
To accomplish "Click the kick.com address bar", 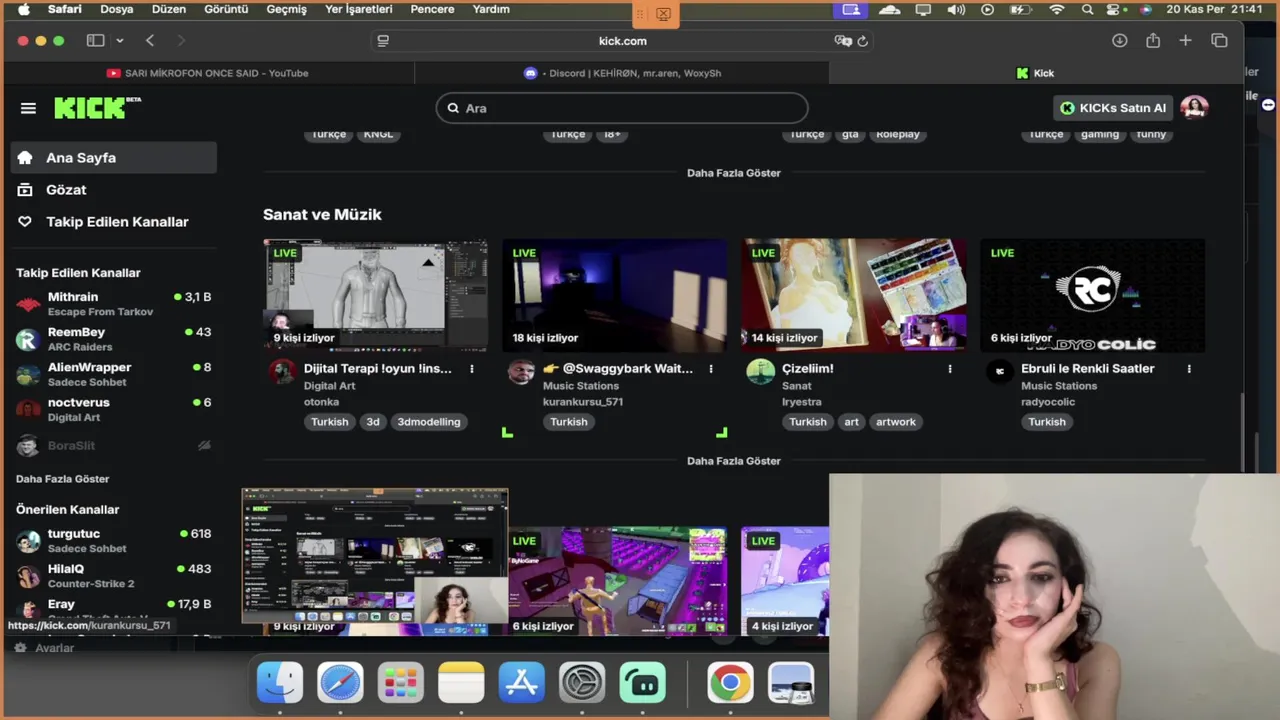I will tap(622, 41).
